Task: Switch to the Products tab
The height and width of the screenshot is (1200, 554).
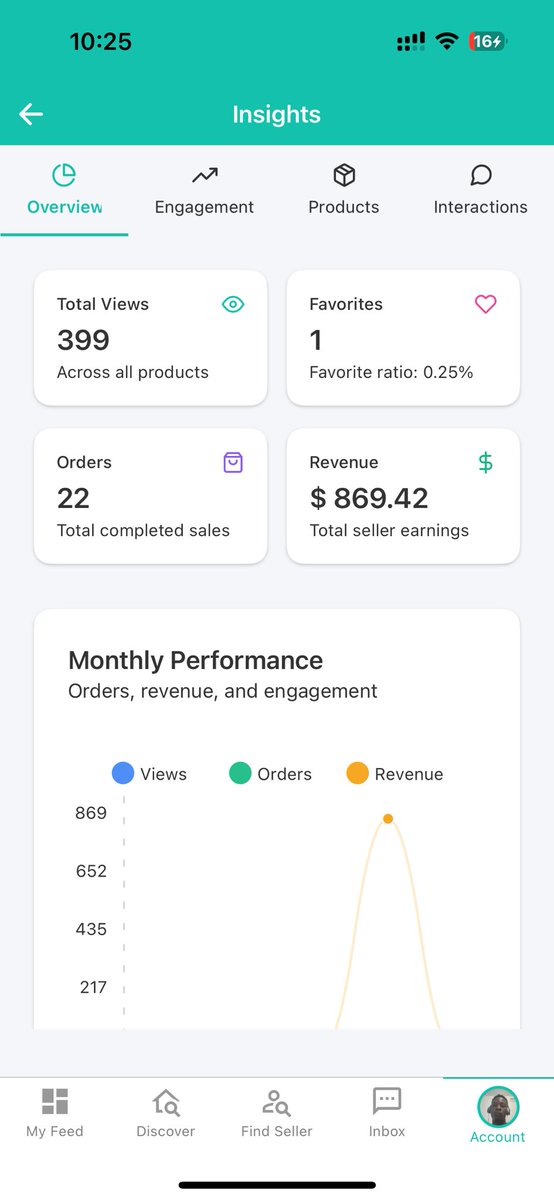Action: click(x=344, y=191)
